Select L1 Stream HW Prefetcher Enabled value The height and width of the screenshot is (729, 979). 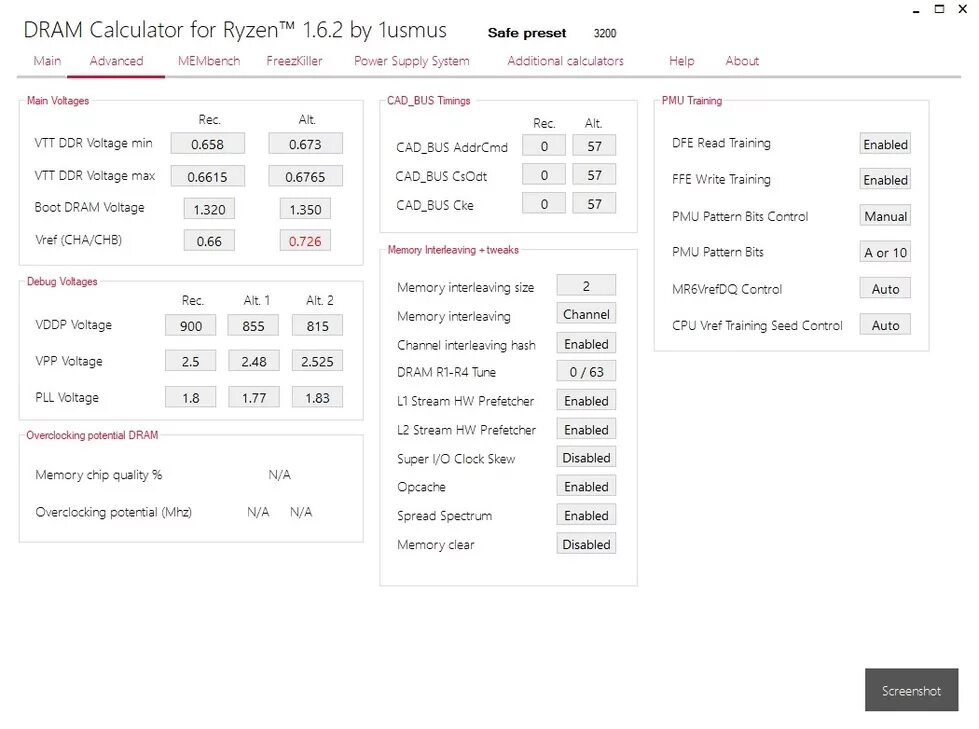[x=586, y=401]
